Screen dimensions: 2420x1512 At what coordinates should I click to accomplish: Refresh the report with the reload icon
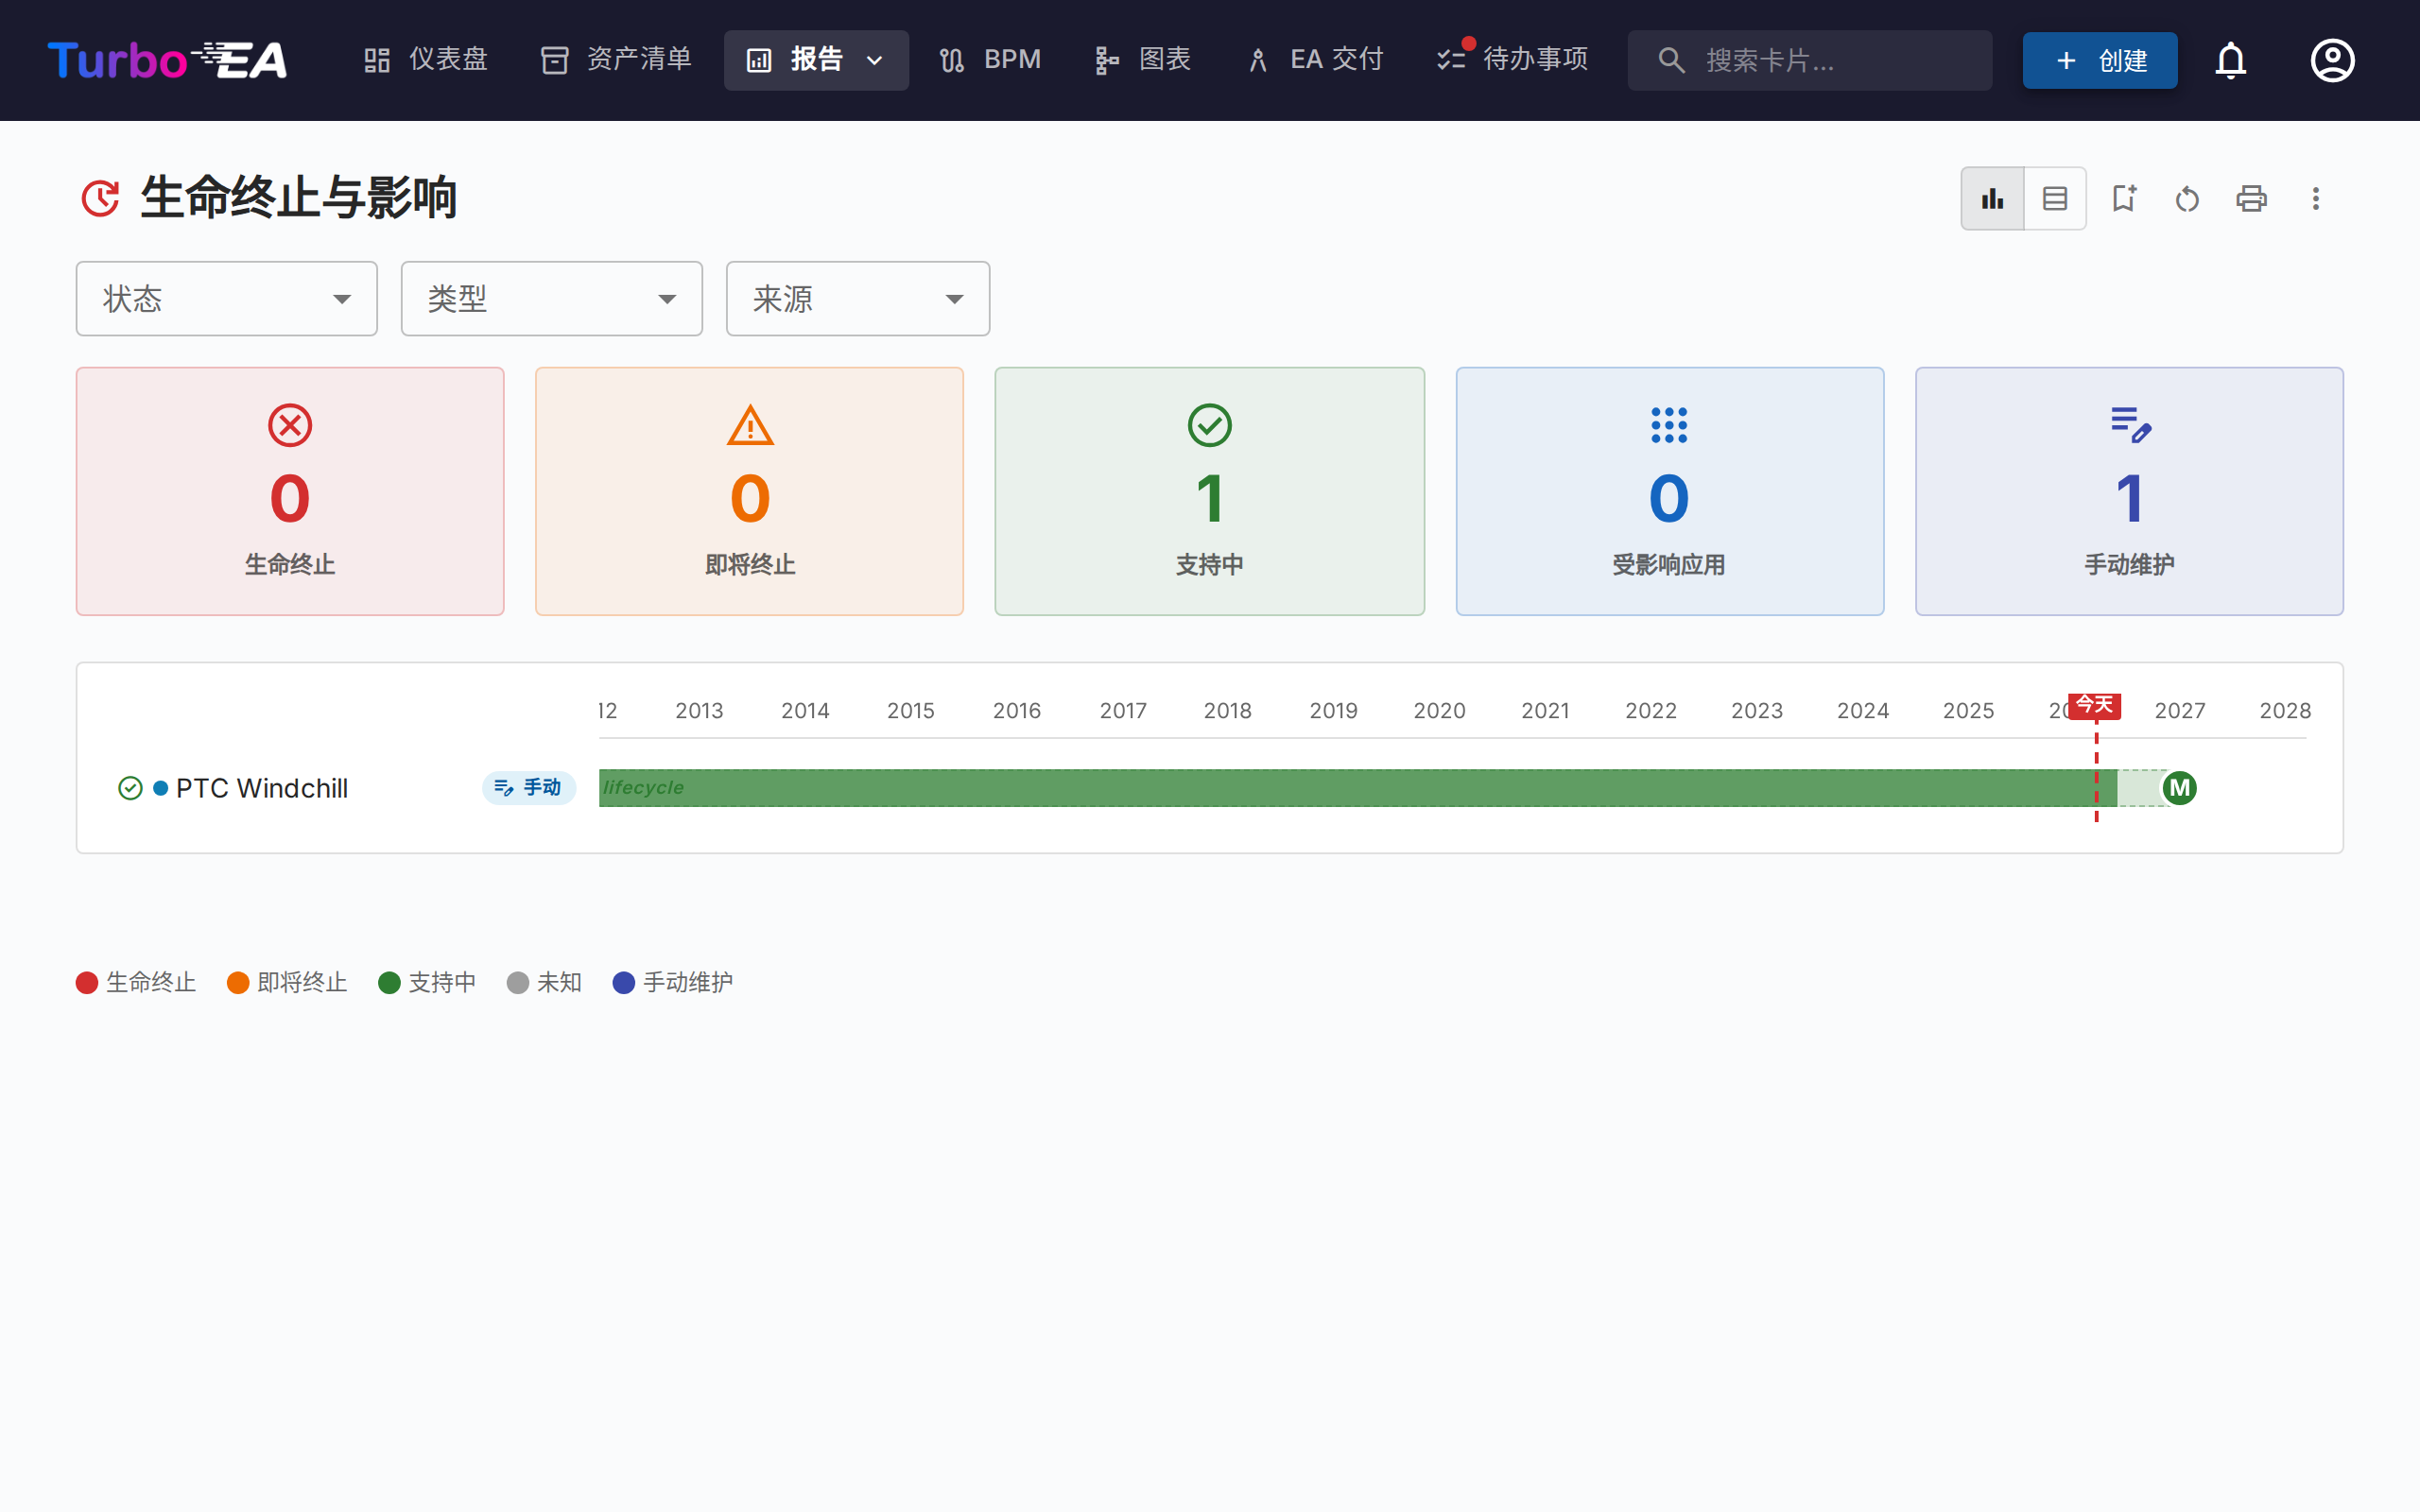2187,198
